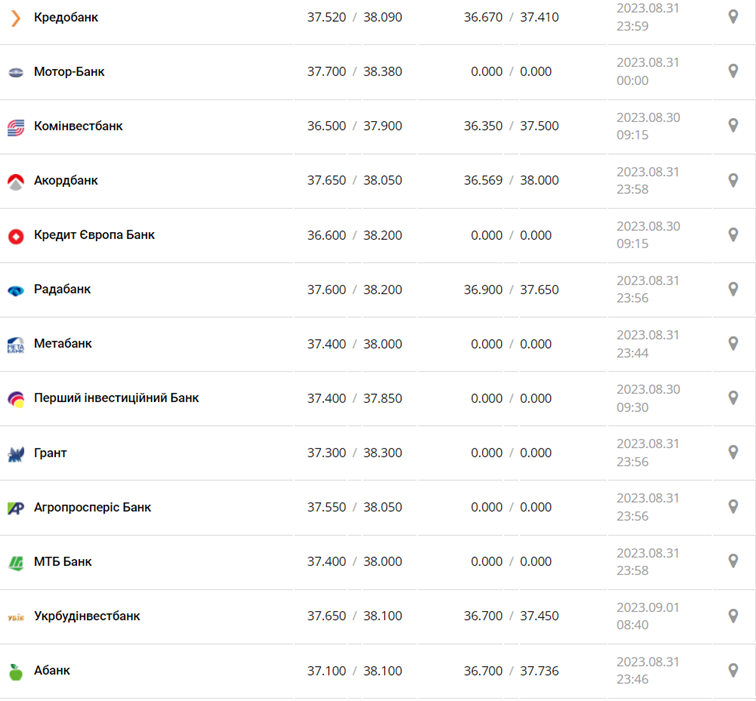
Task: Click the location pin in Акордбанк row
Action: [x=732, y=181]
